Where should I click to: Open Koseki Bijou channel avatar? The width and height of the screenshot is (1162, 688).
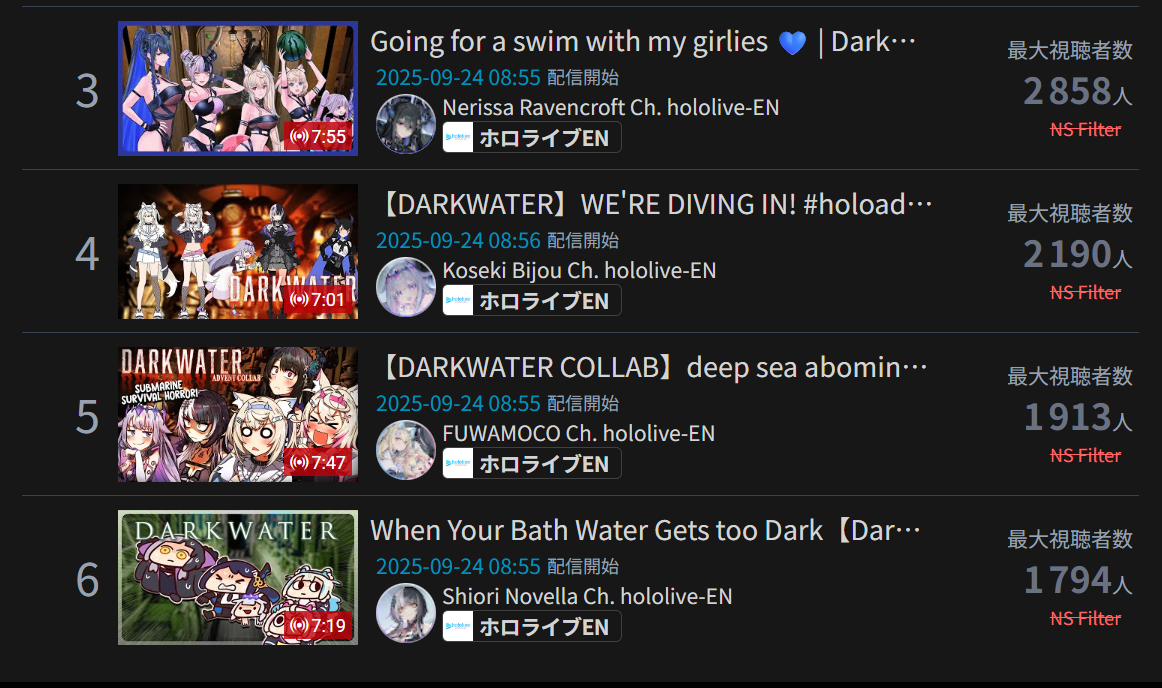pos(405,287)
